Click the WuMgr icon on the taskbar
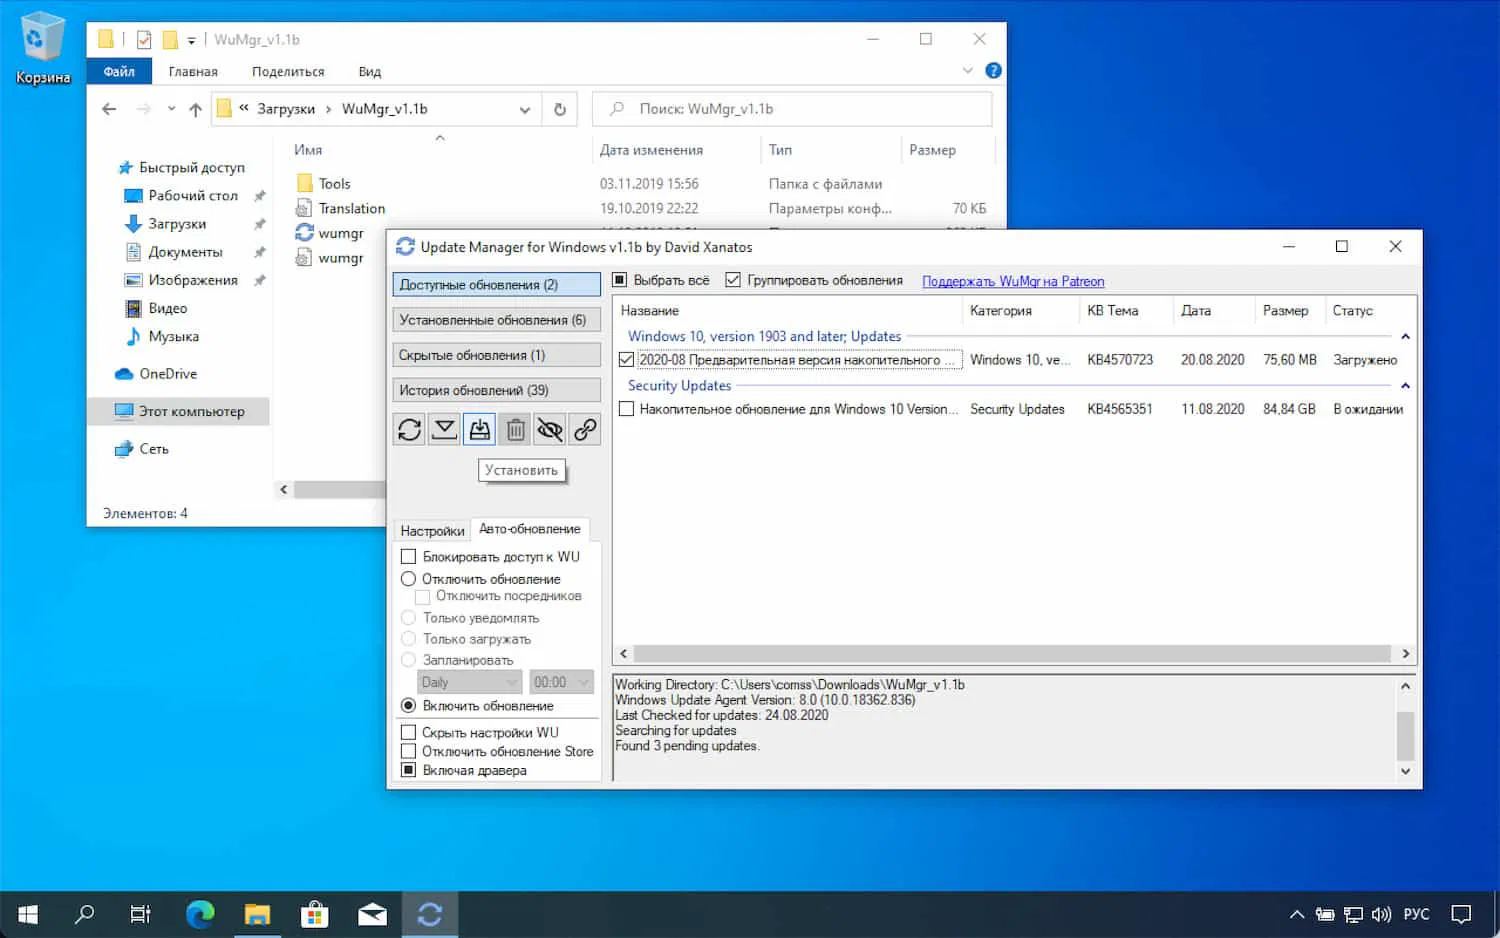1500x938 pixels. (x=430, y=913)
